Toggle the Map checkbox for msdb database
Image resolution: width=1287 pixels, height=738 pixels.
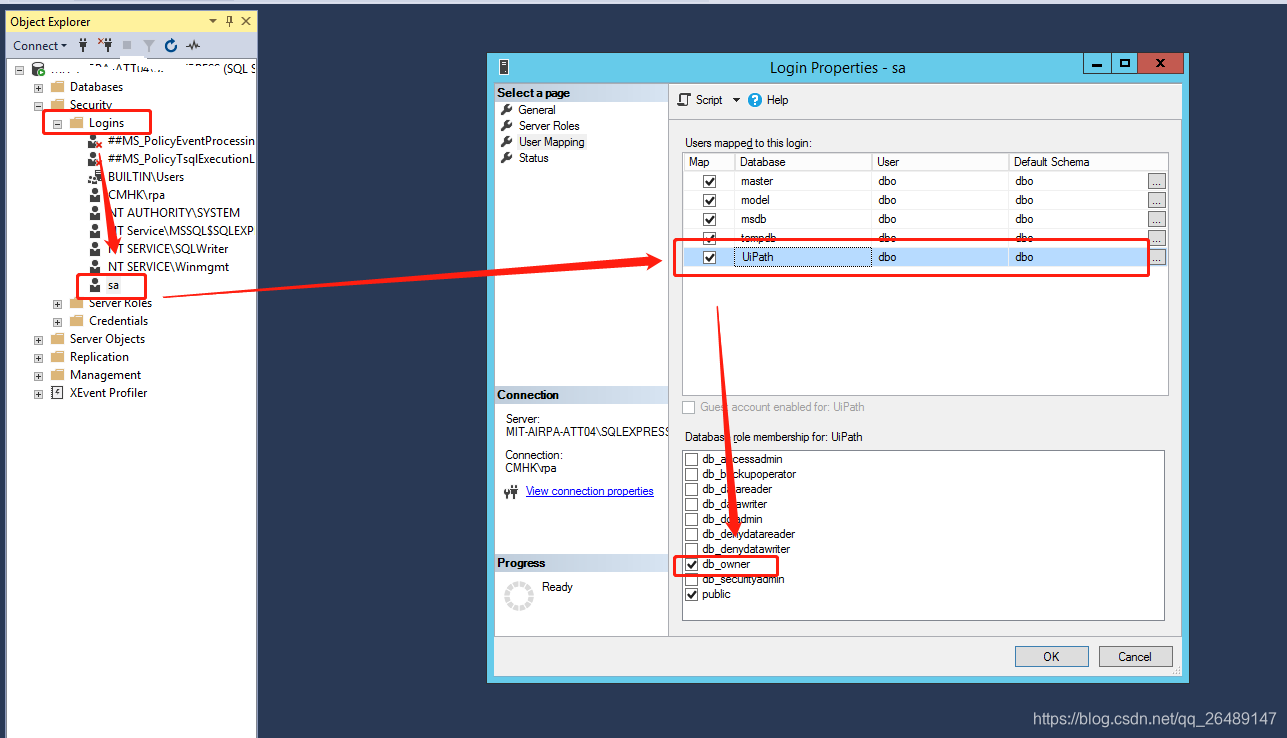coord(710,219)
